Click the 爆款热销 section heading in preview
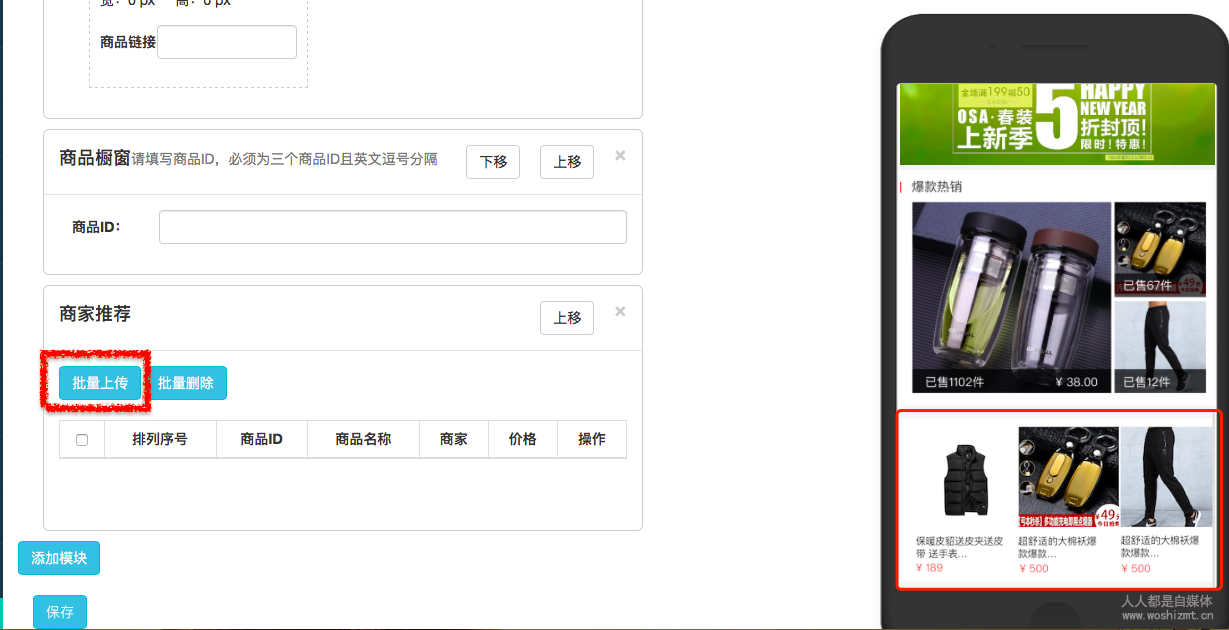This screenshot has height=630, width=1229. 937,187
